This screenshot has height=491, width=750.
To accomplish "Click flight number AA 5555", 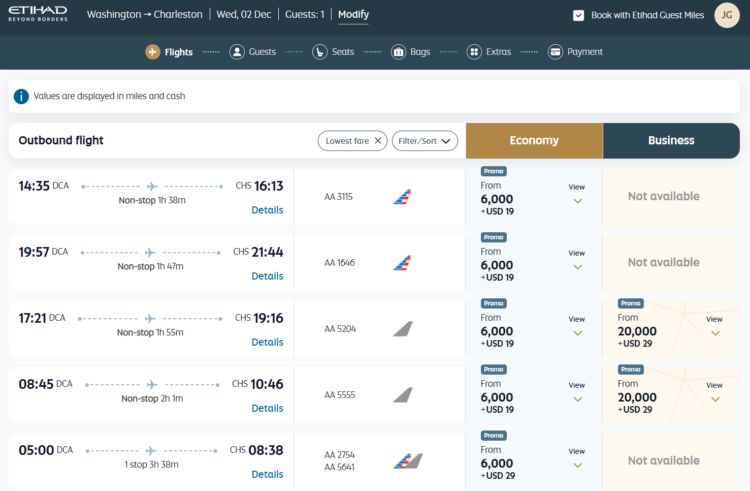I will (340, 395).
